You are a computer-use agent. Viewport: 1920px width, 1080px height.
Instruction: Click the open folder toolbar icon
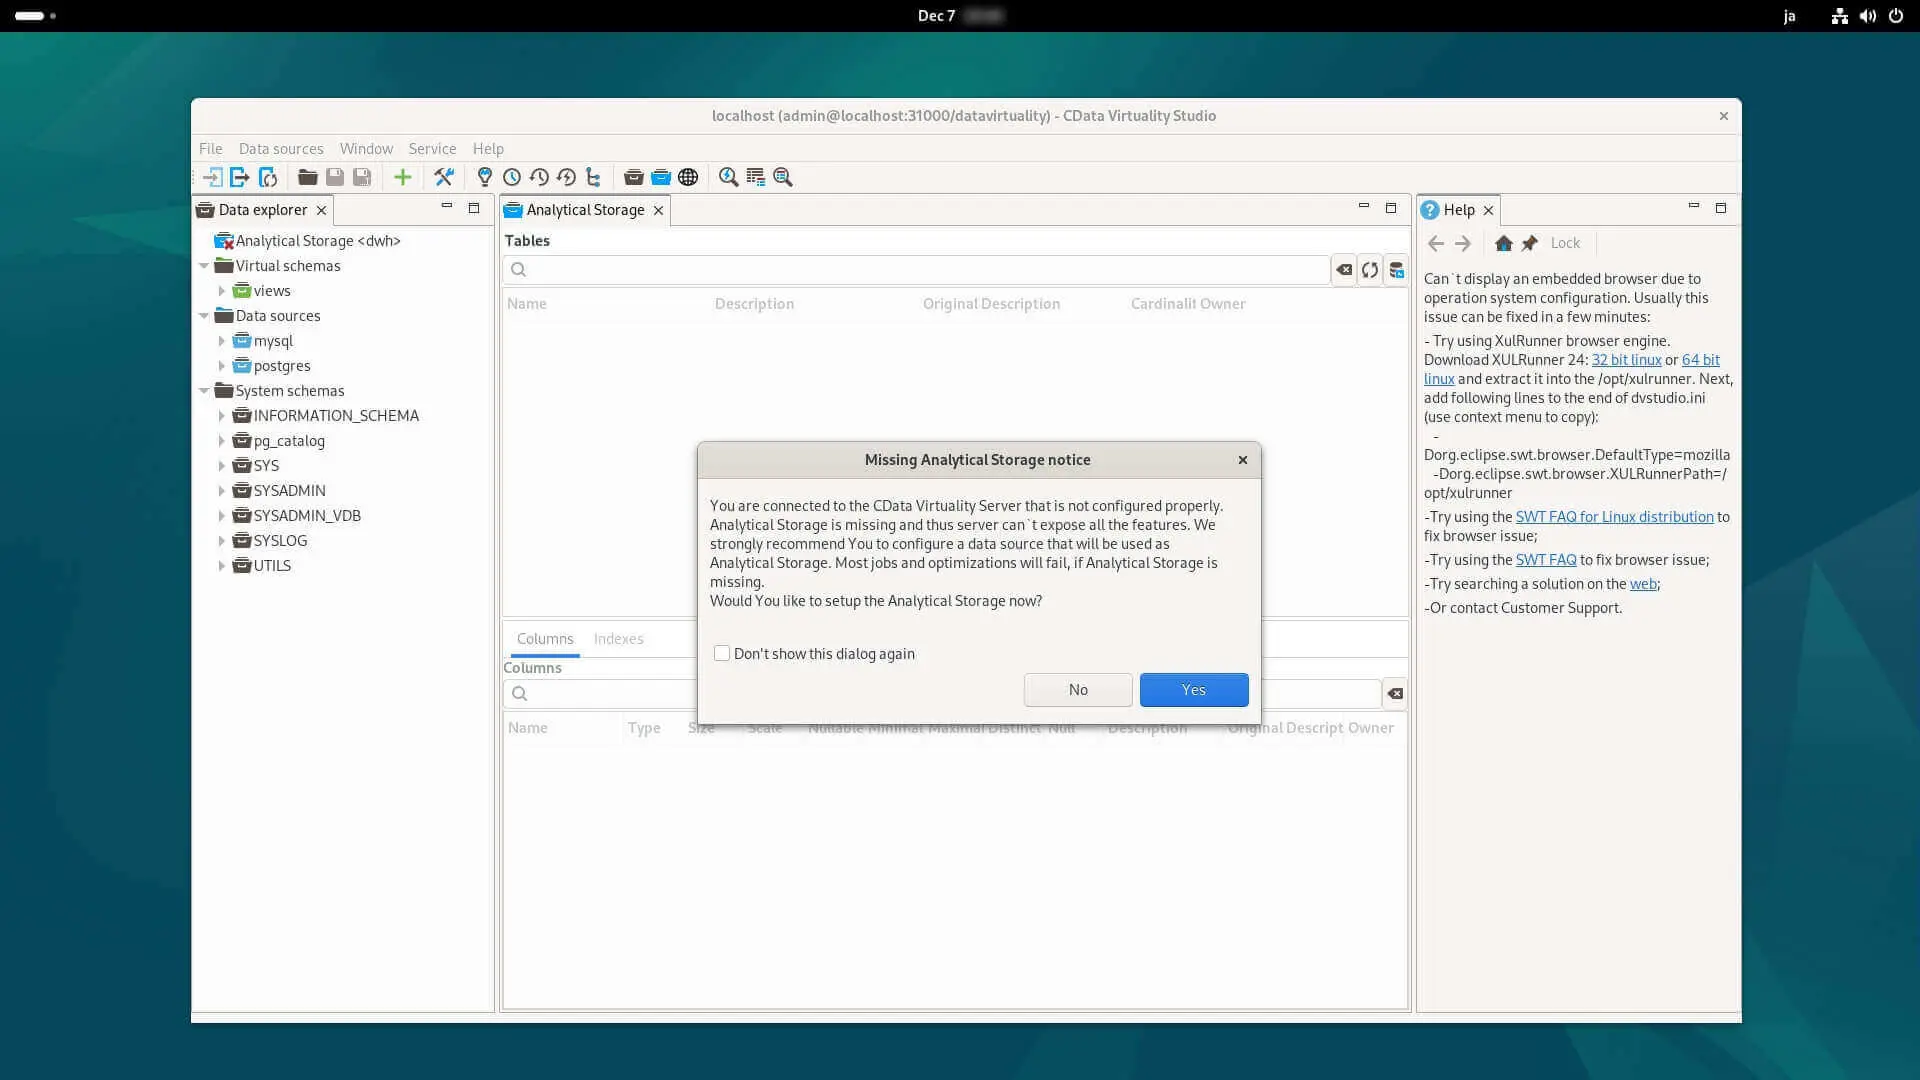[307, 177]
